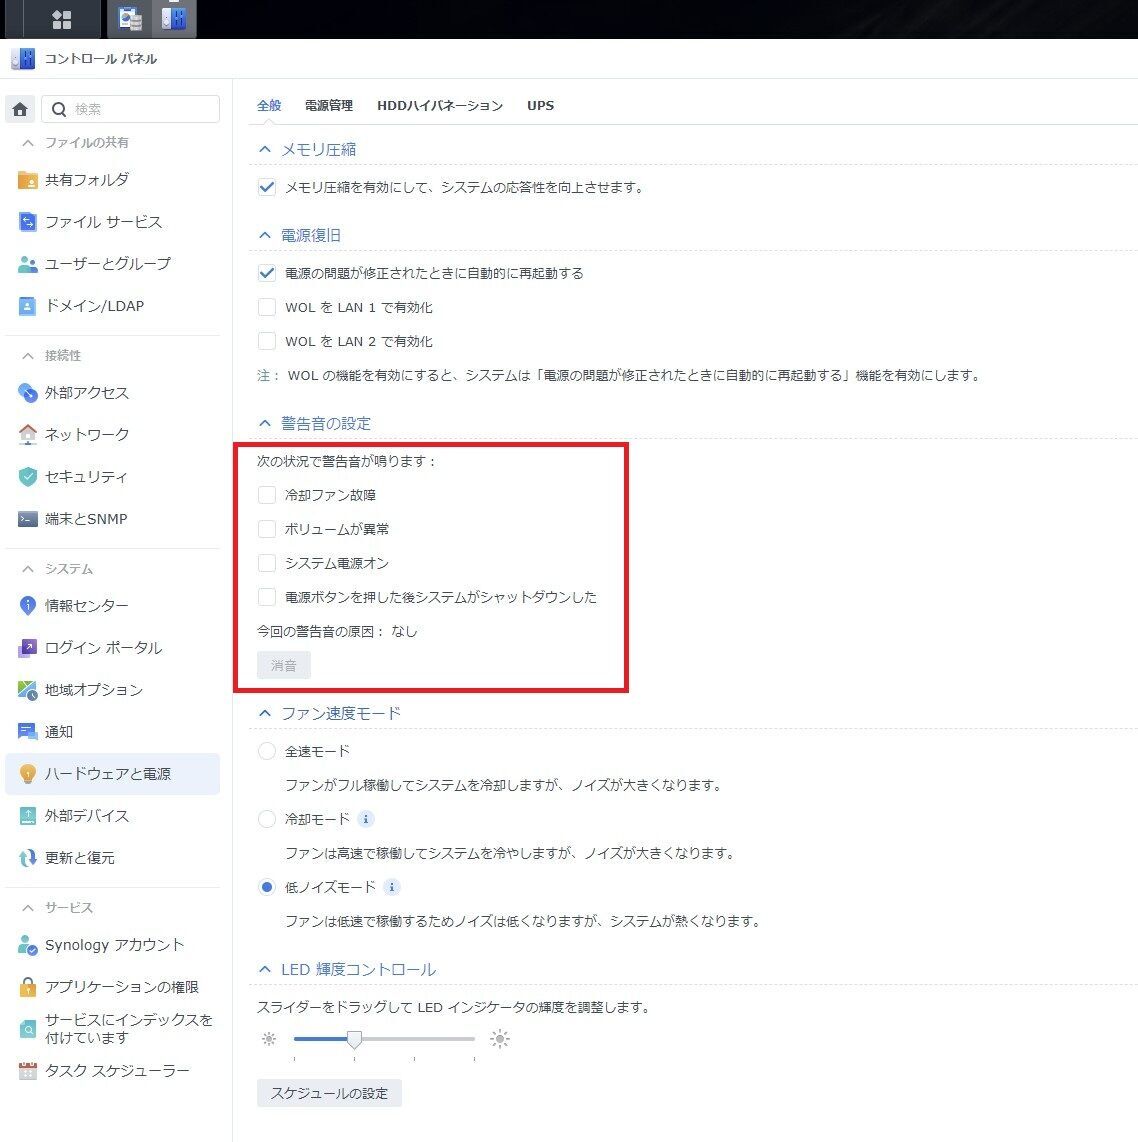Image resolution: width=1138 pixels, height=1142 pixels.
Task: Open 外部デバイス icon
Action: pos(28,816)
